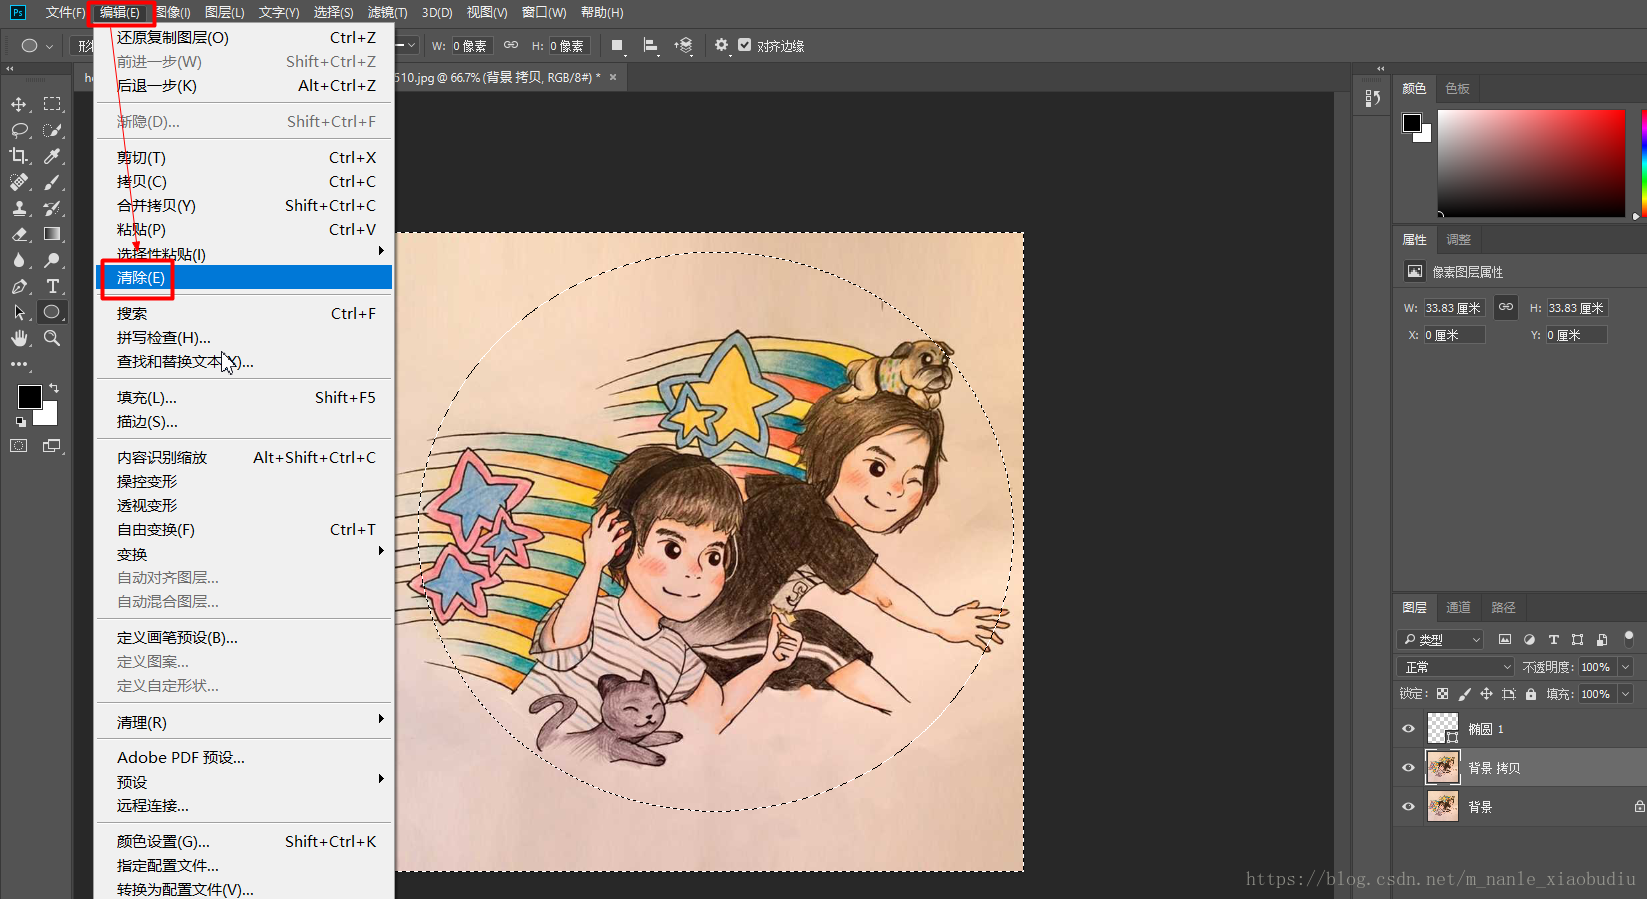Screen dimensions: 1647x899
Task: Open the 填充 fill dropdown arrow
Action: (x=1625, y=694)
